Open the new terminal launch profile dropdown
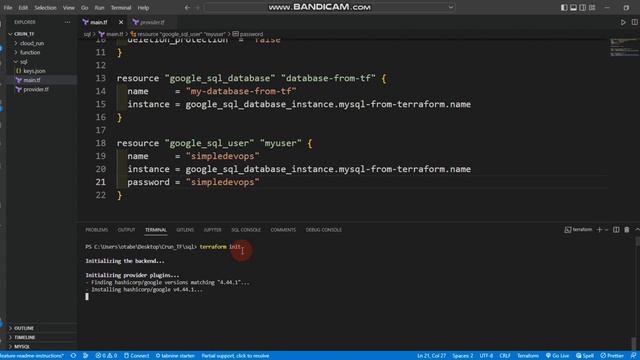Image resolution: width=640 pixels, height=360 pixels. point(607,230)
